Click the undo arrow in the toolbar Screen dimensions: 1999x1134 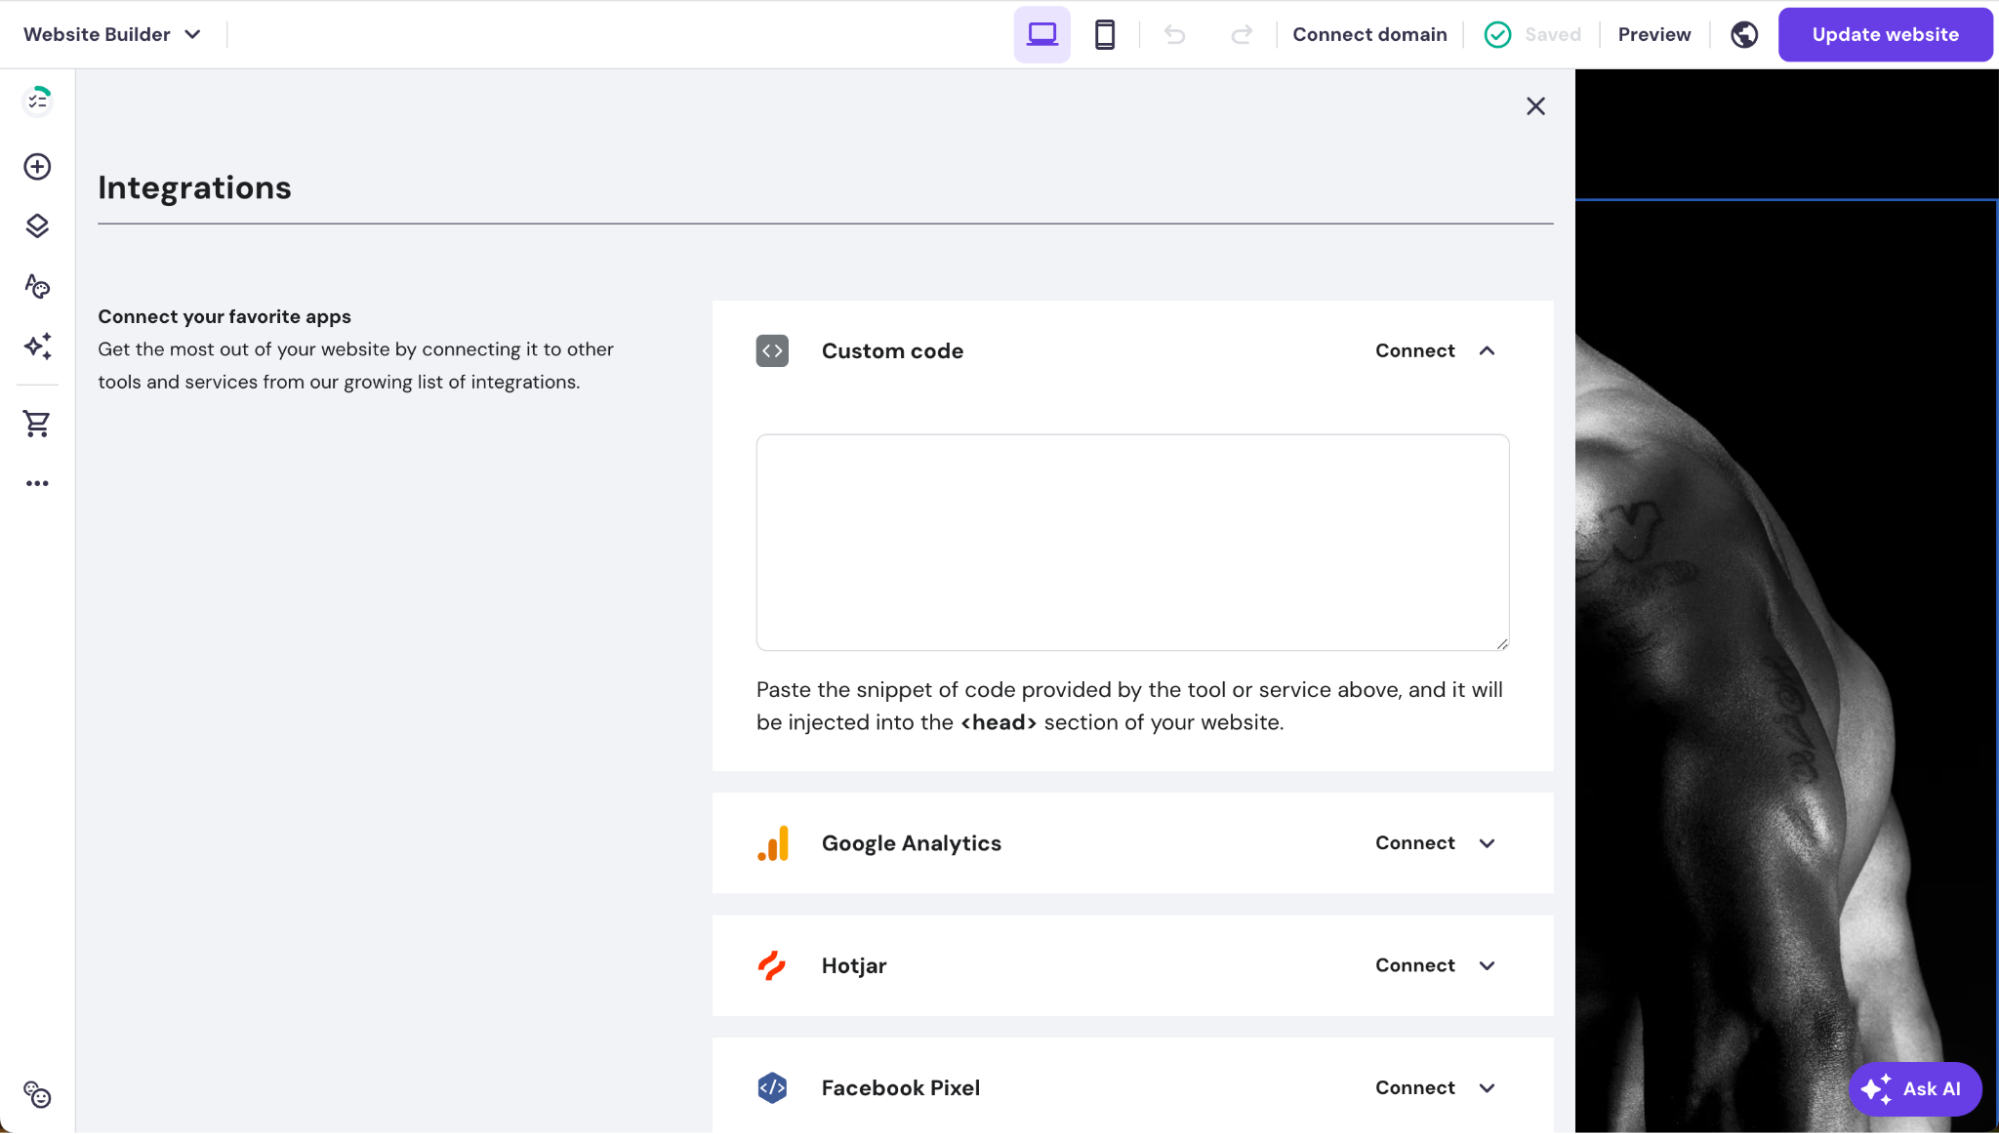1173,34
